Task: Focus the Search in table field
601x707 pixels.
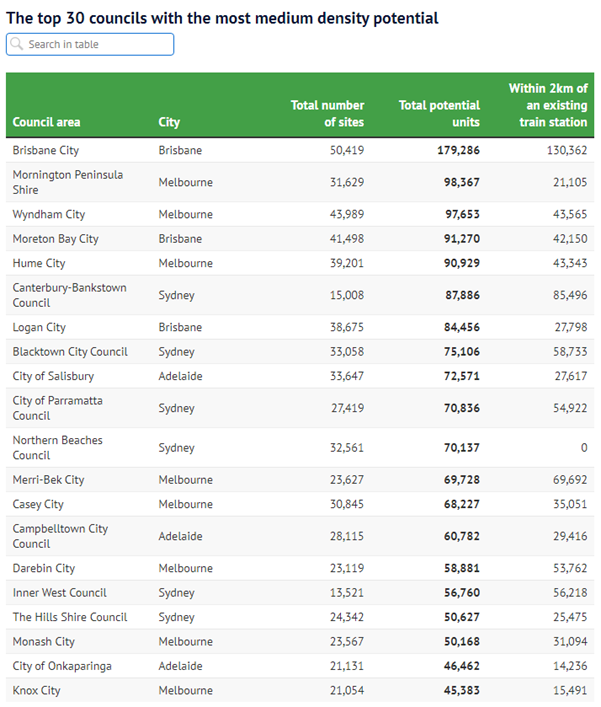Action: click(90, 44)
